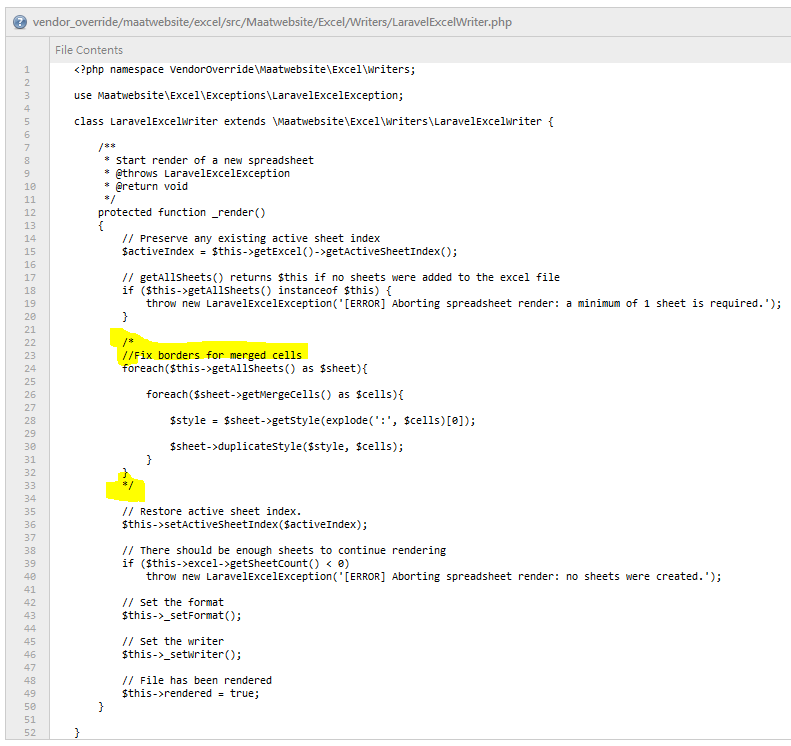
Task: Click the 'protected function _render()' line
Action: (182, 212)
